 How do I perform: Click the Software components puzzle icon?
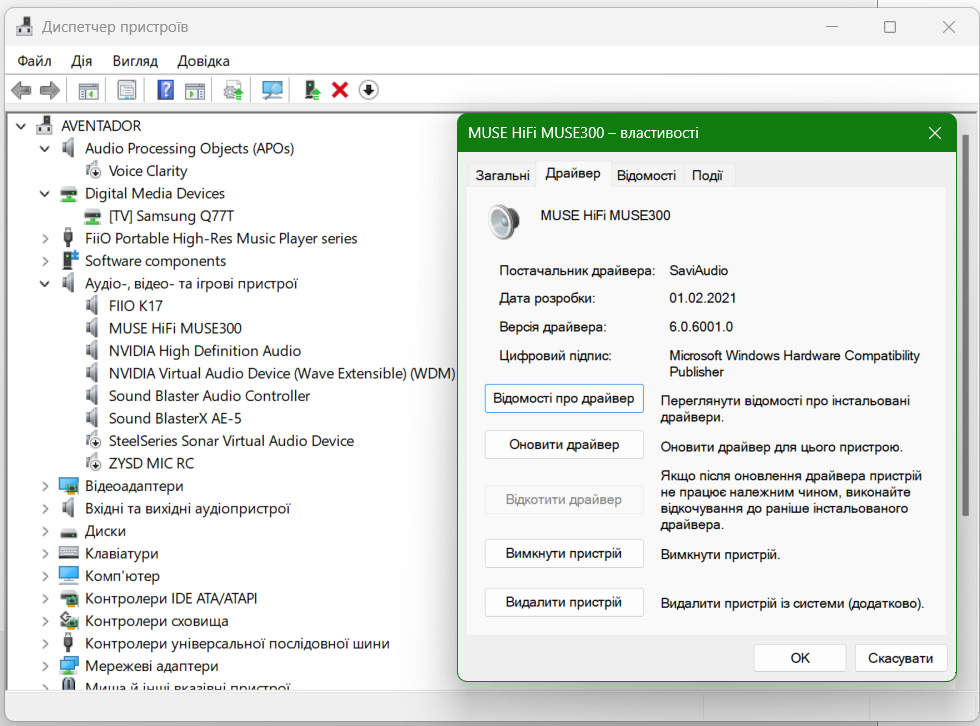[69, 260]
